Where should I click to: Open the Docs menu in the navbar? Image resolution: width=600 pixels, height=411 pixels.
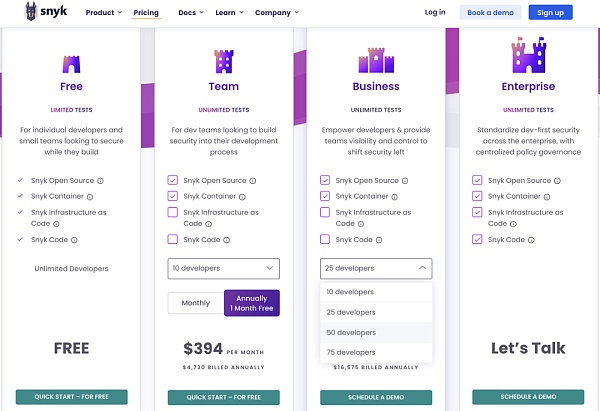tap(188, 13)
